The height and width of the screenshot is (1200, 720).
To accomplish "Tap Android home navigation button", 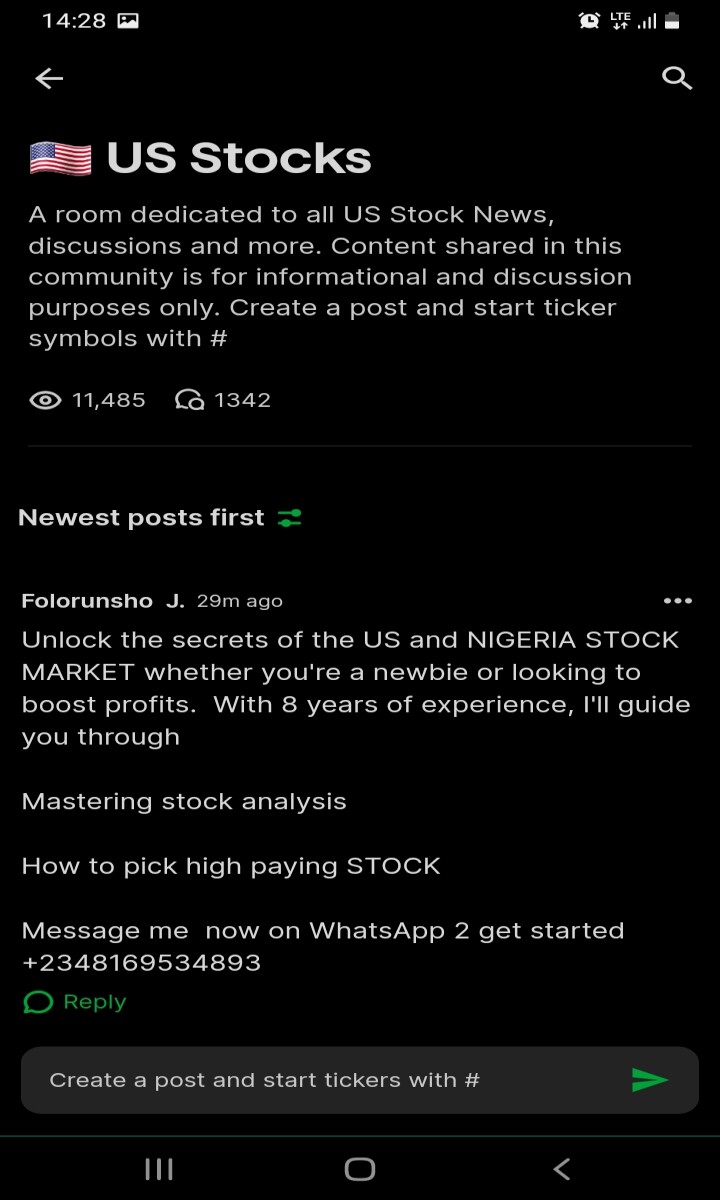I will pos(360,1168).
